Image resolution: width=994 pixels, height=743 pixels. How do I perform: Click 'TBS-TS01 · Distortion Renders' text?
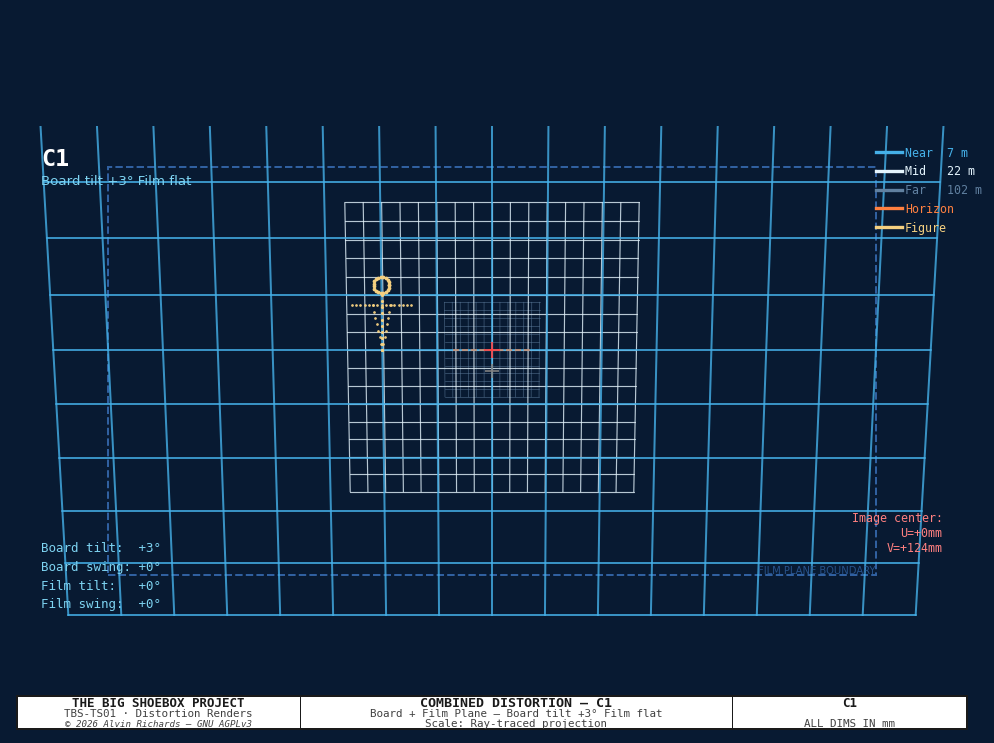158,713
